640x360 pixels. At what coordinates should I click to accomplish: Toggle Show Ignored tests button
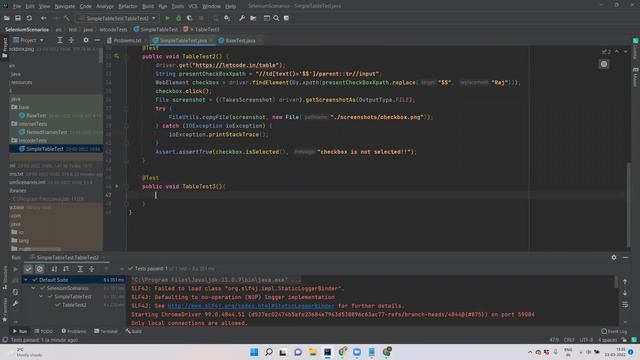[x=40, y=269]
